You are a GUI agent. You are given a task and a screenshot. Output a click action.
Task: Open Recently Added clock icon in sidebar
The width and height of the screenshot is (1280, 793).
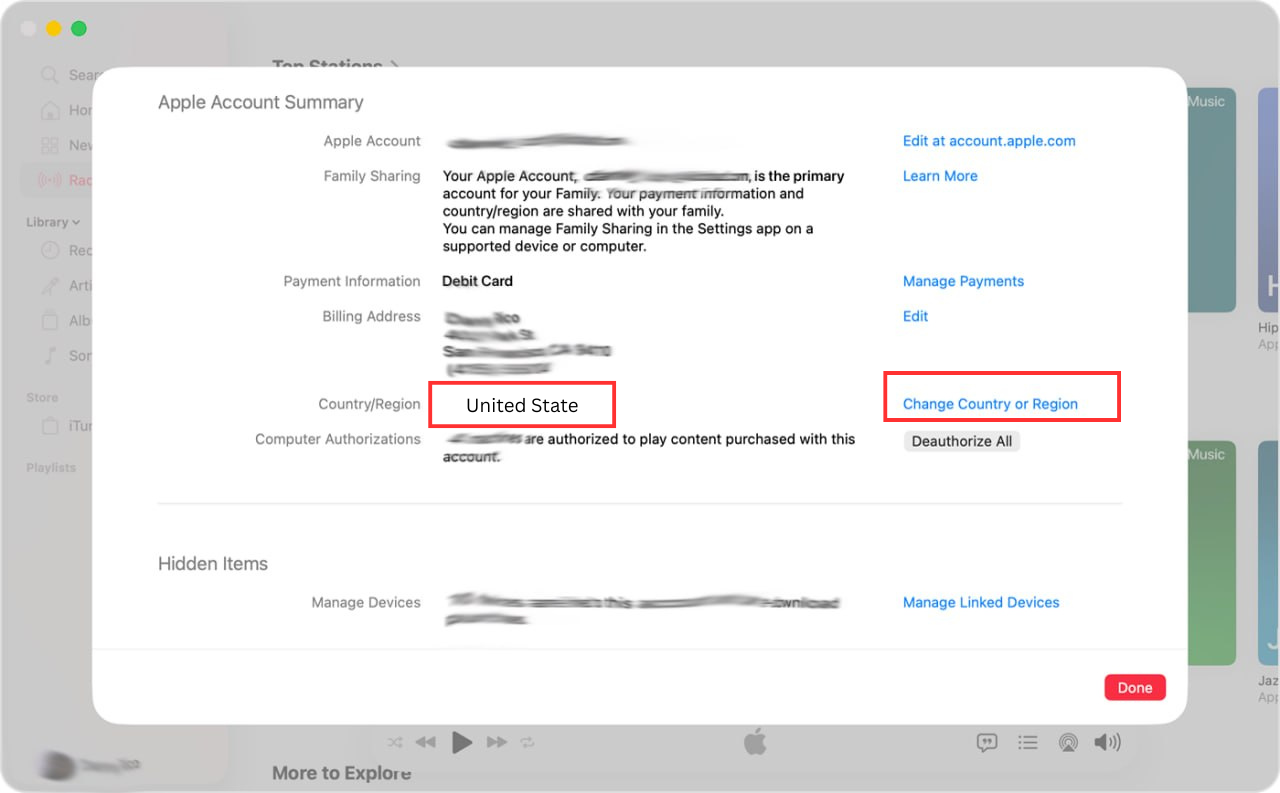coord(50,250)
